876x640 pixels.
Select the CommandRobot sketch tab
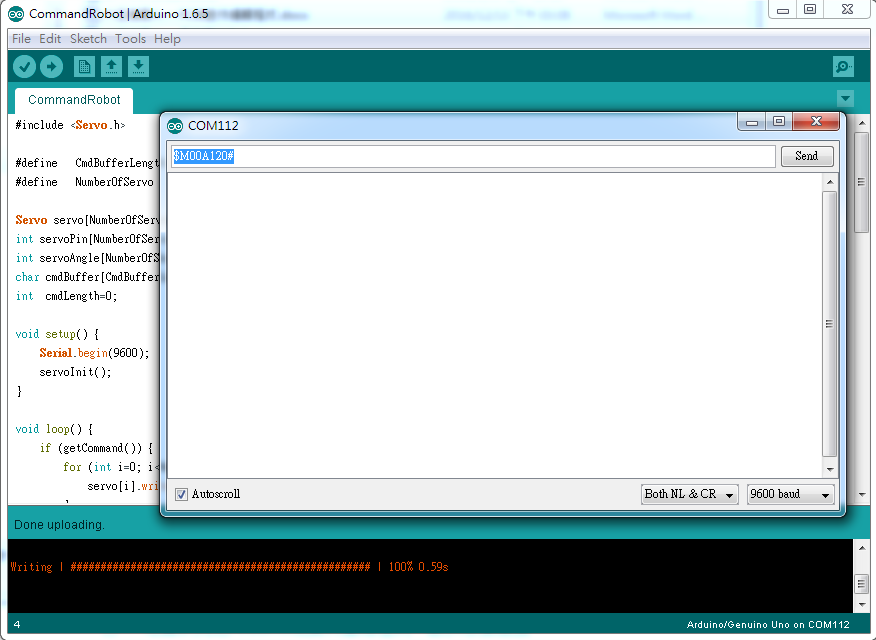coord(74,100)
